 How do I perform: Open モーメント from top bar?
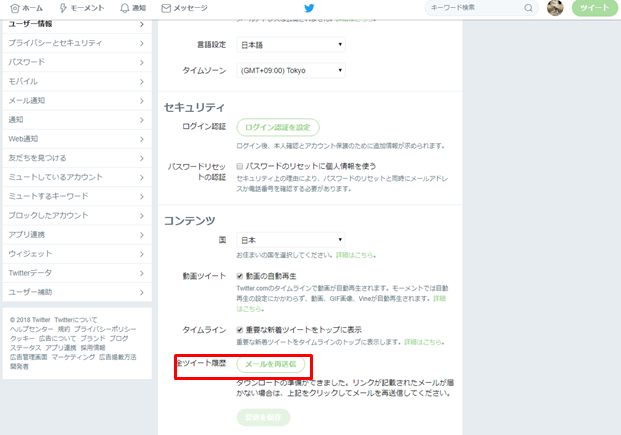pos(82,8)
